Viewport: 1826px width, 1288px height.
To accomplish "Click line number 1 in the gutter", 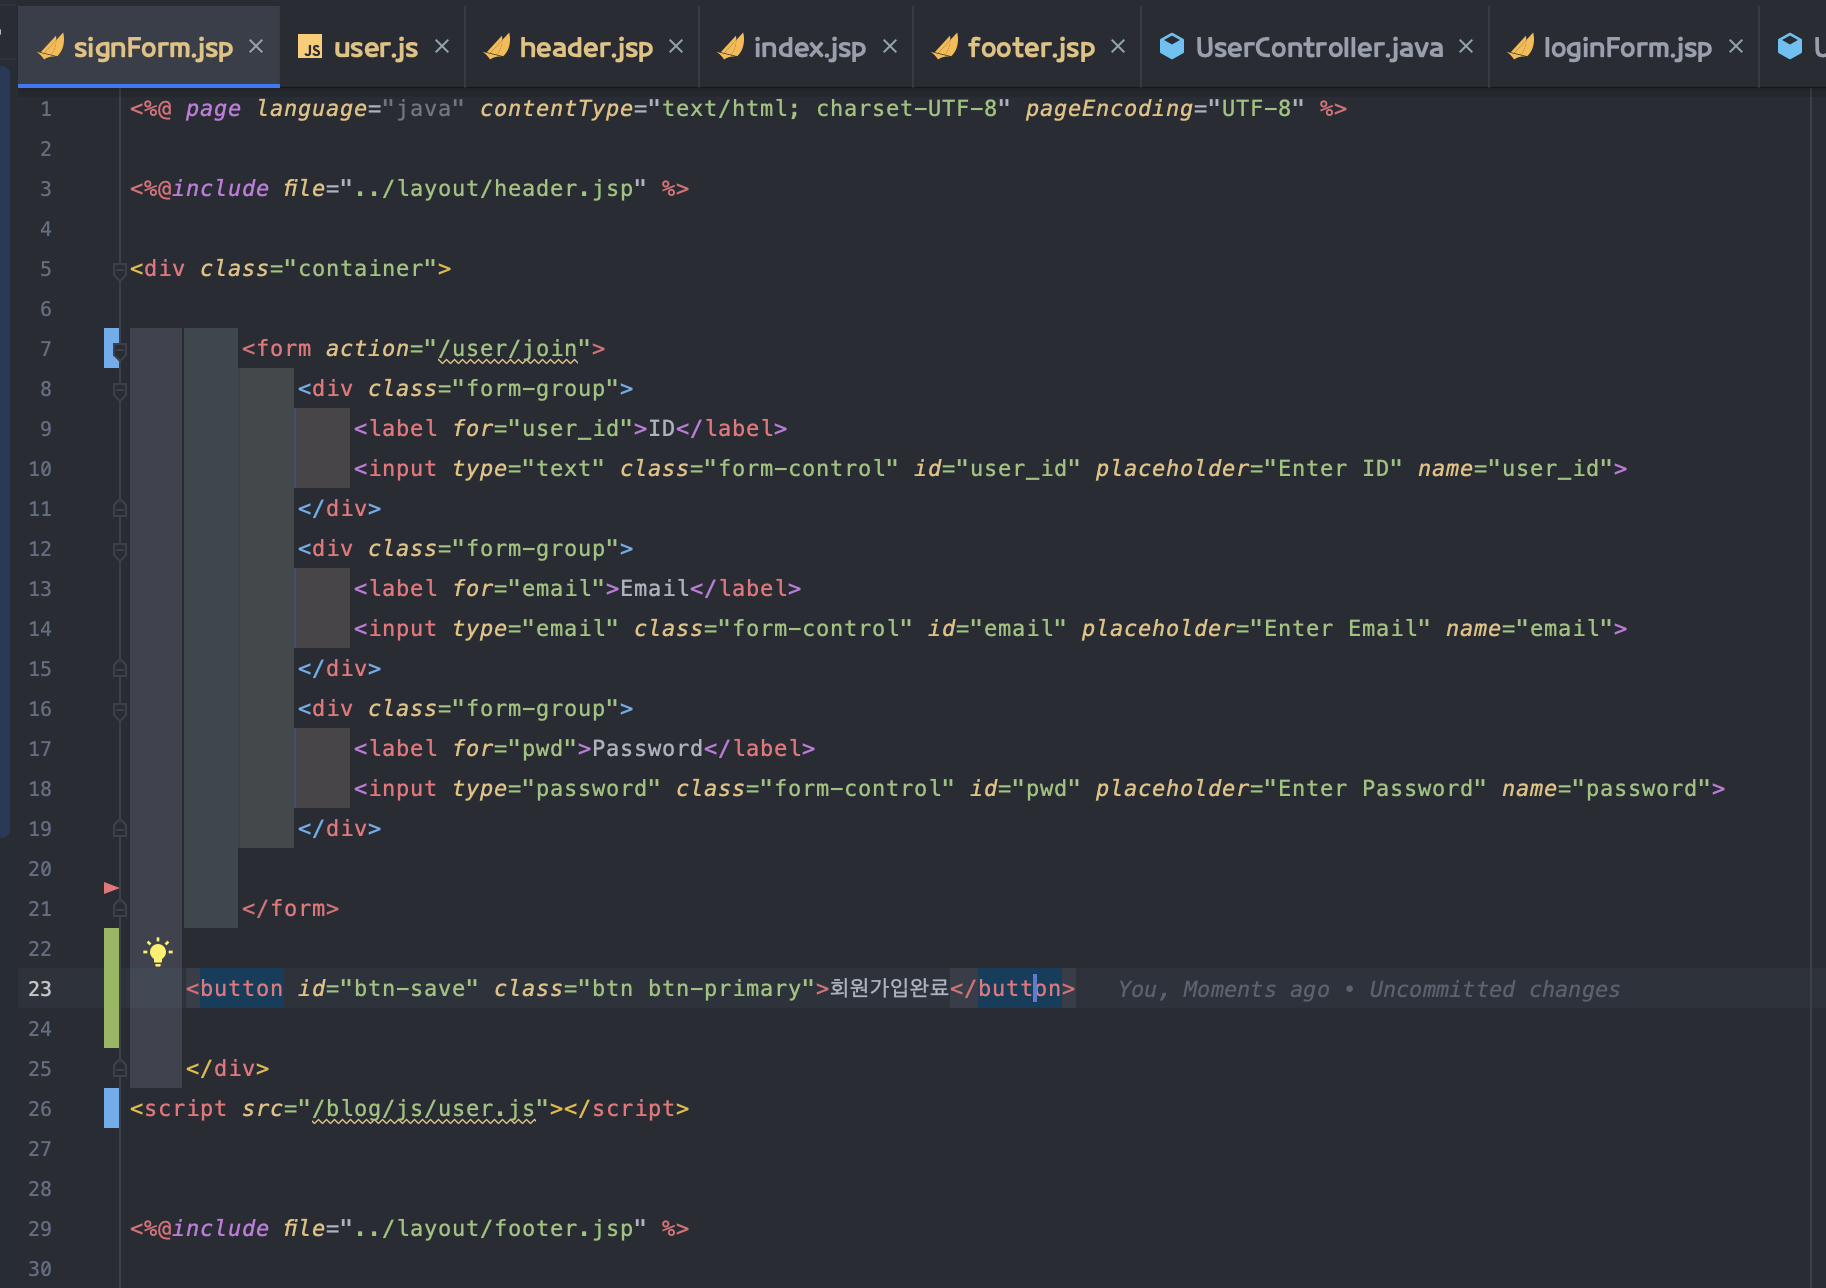I will pos(45,108).
